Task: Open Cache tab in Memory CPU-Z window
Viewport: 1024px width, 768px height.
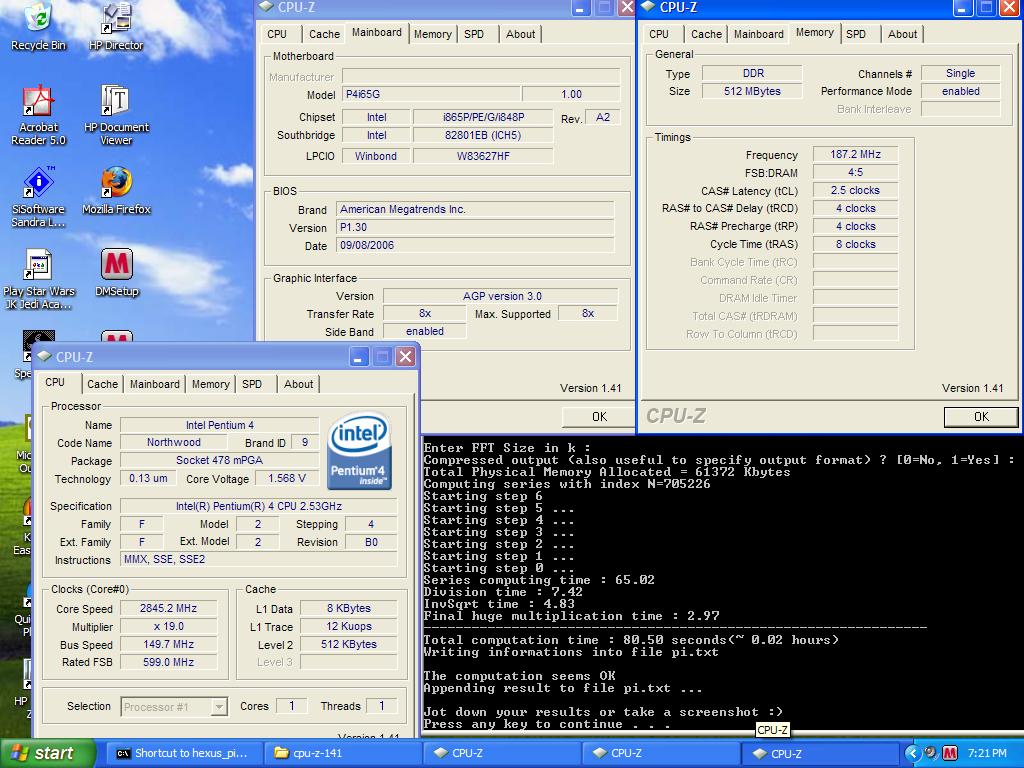Action: (707, 34)
